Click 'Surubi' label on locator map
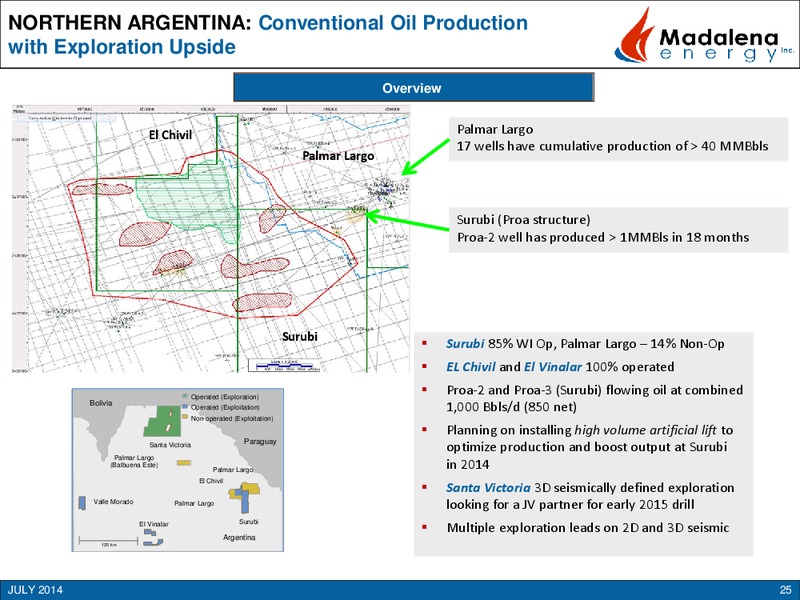Image resolution: width=800 pixels, height=600 pixels. coord(248,521)
